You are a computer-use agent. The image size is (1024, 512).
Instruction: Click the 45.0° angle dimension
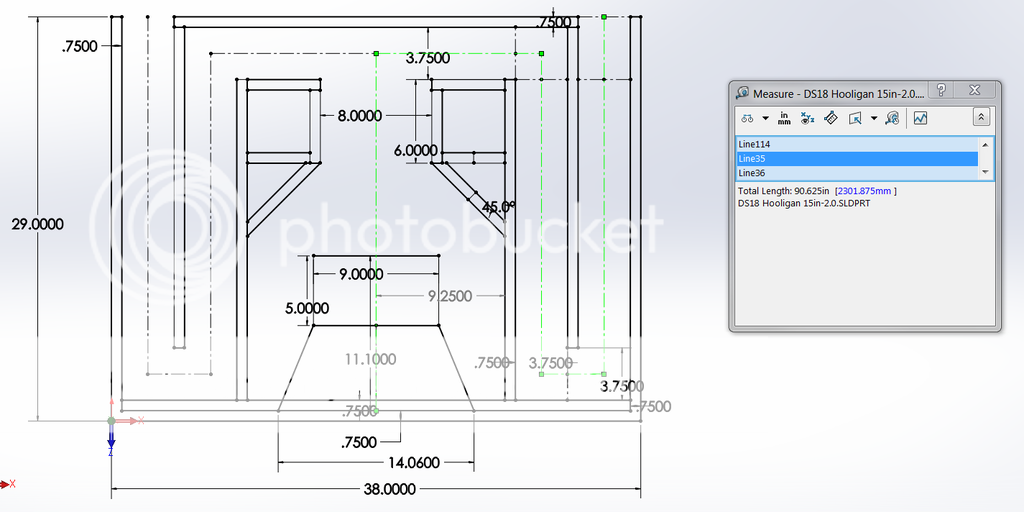[498, 208]
